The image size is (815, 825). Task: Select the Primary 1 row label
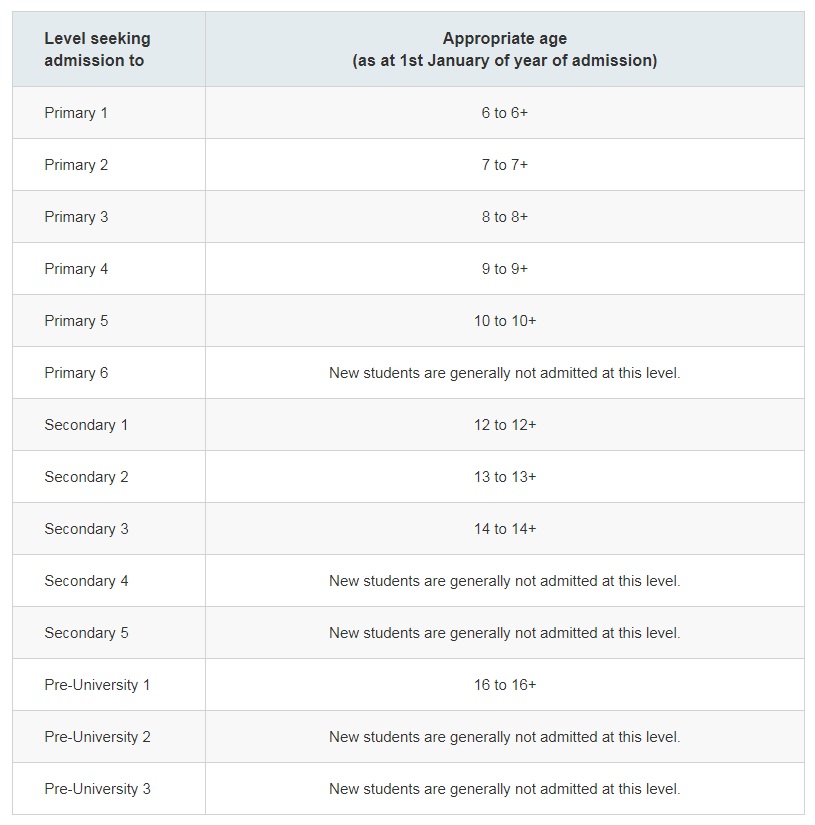(76, 113)
